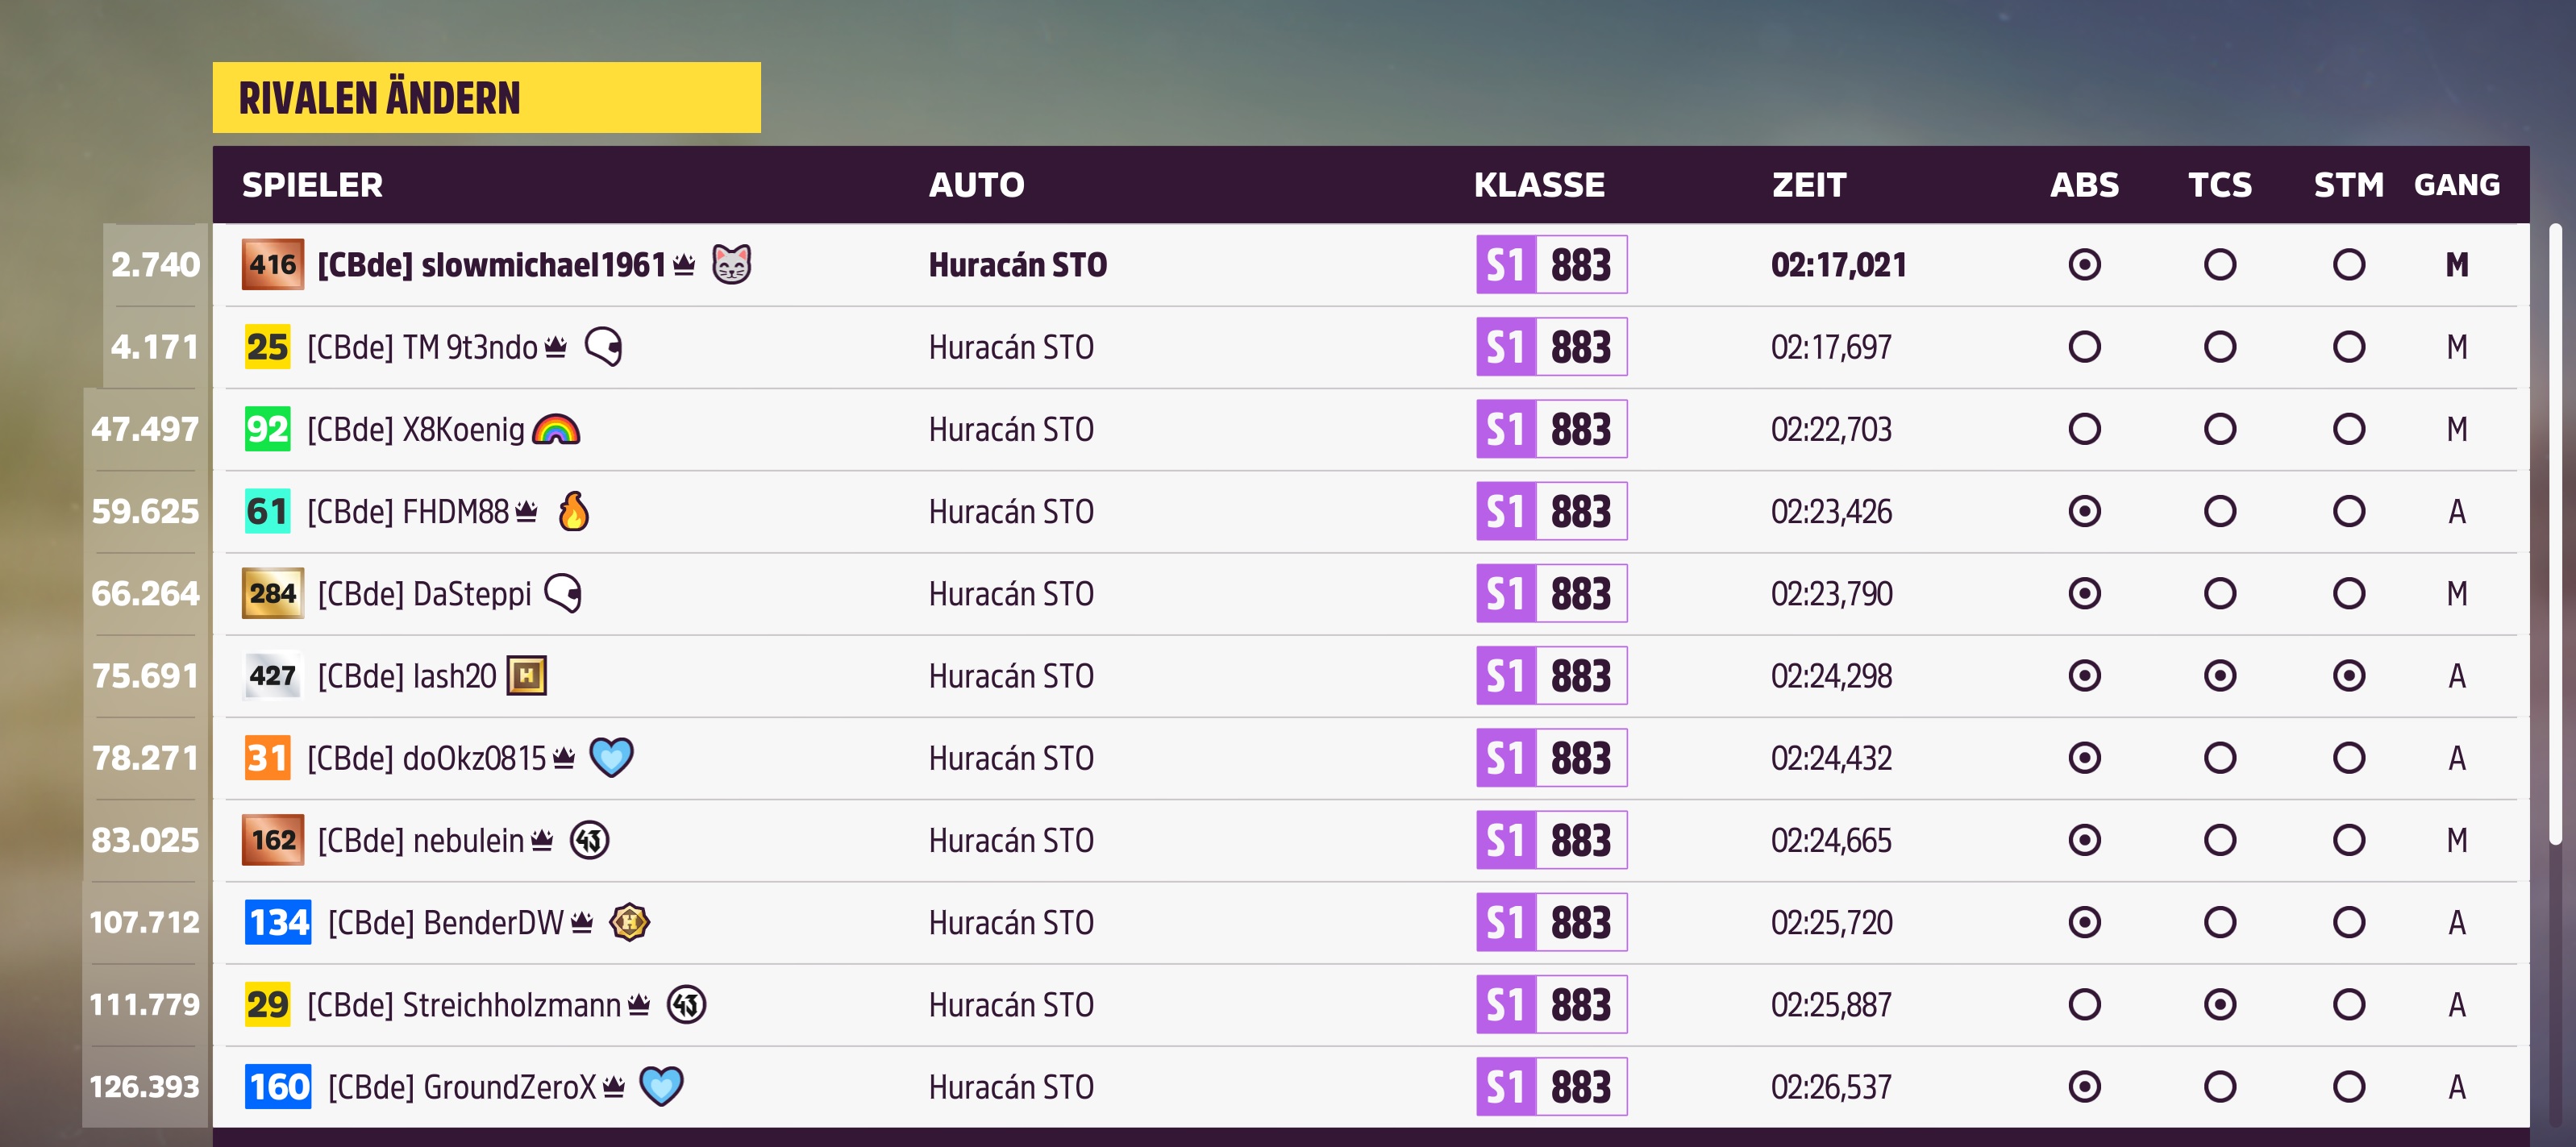Click the ABS indicator in slowmichael1961's row
The height and width of the screenshot is (1147, 2576).
pyautogui.click(x=2084, y=265)
